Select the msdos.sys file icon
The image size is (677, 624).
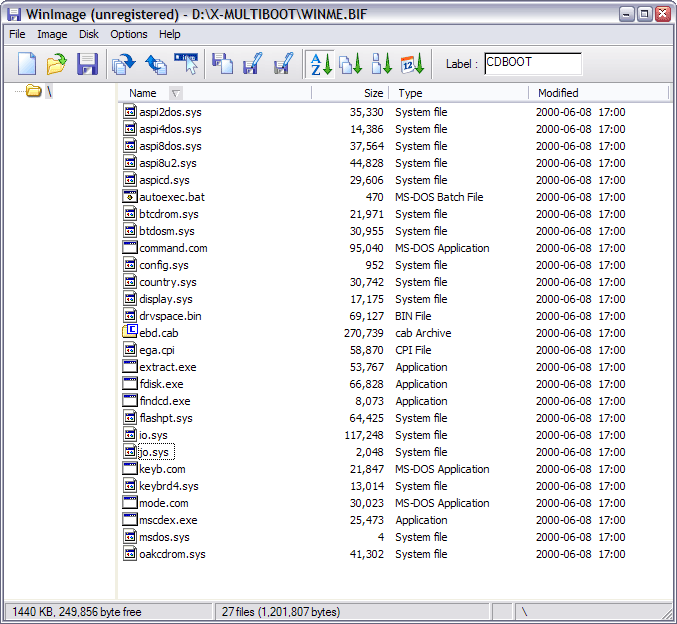pos(130,536)
